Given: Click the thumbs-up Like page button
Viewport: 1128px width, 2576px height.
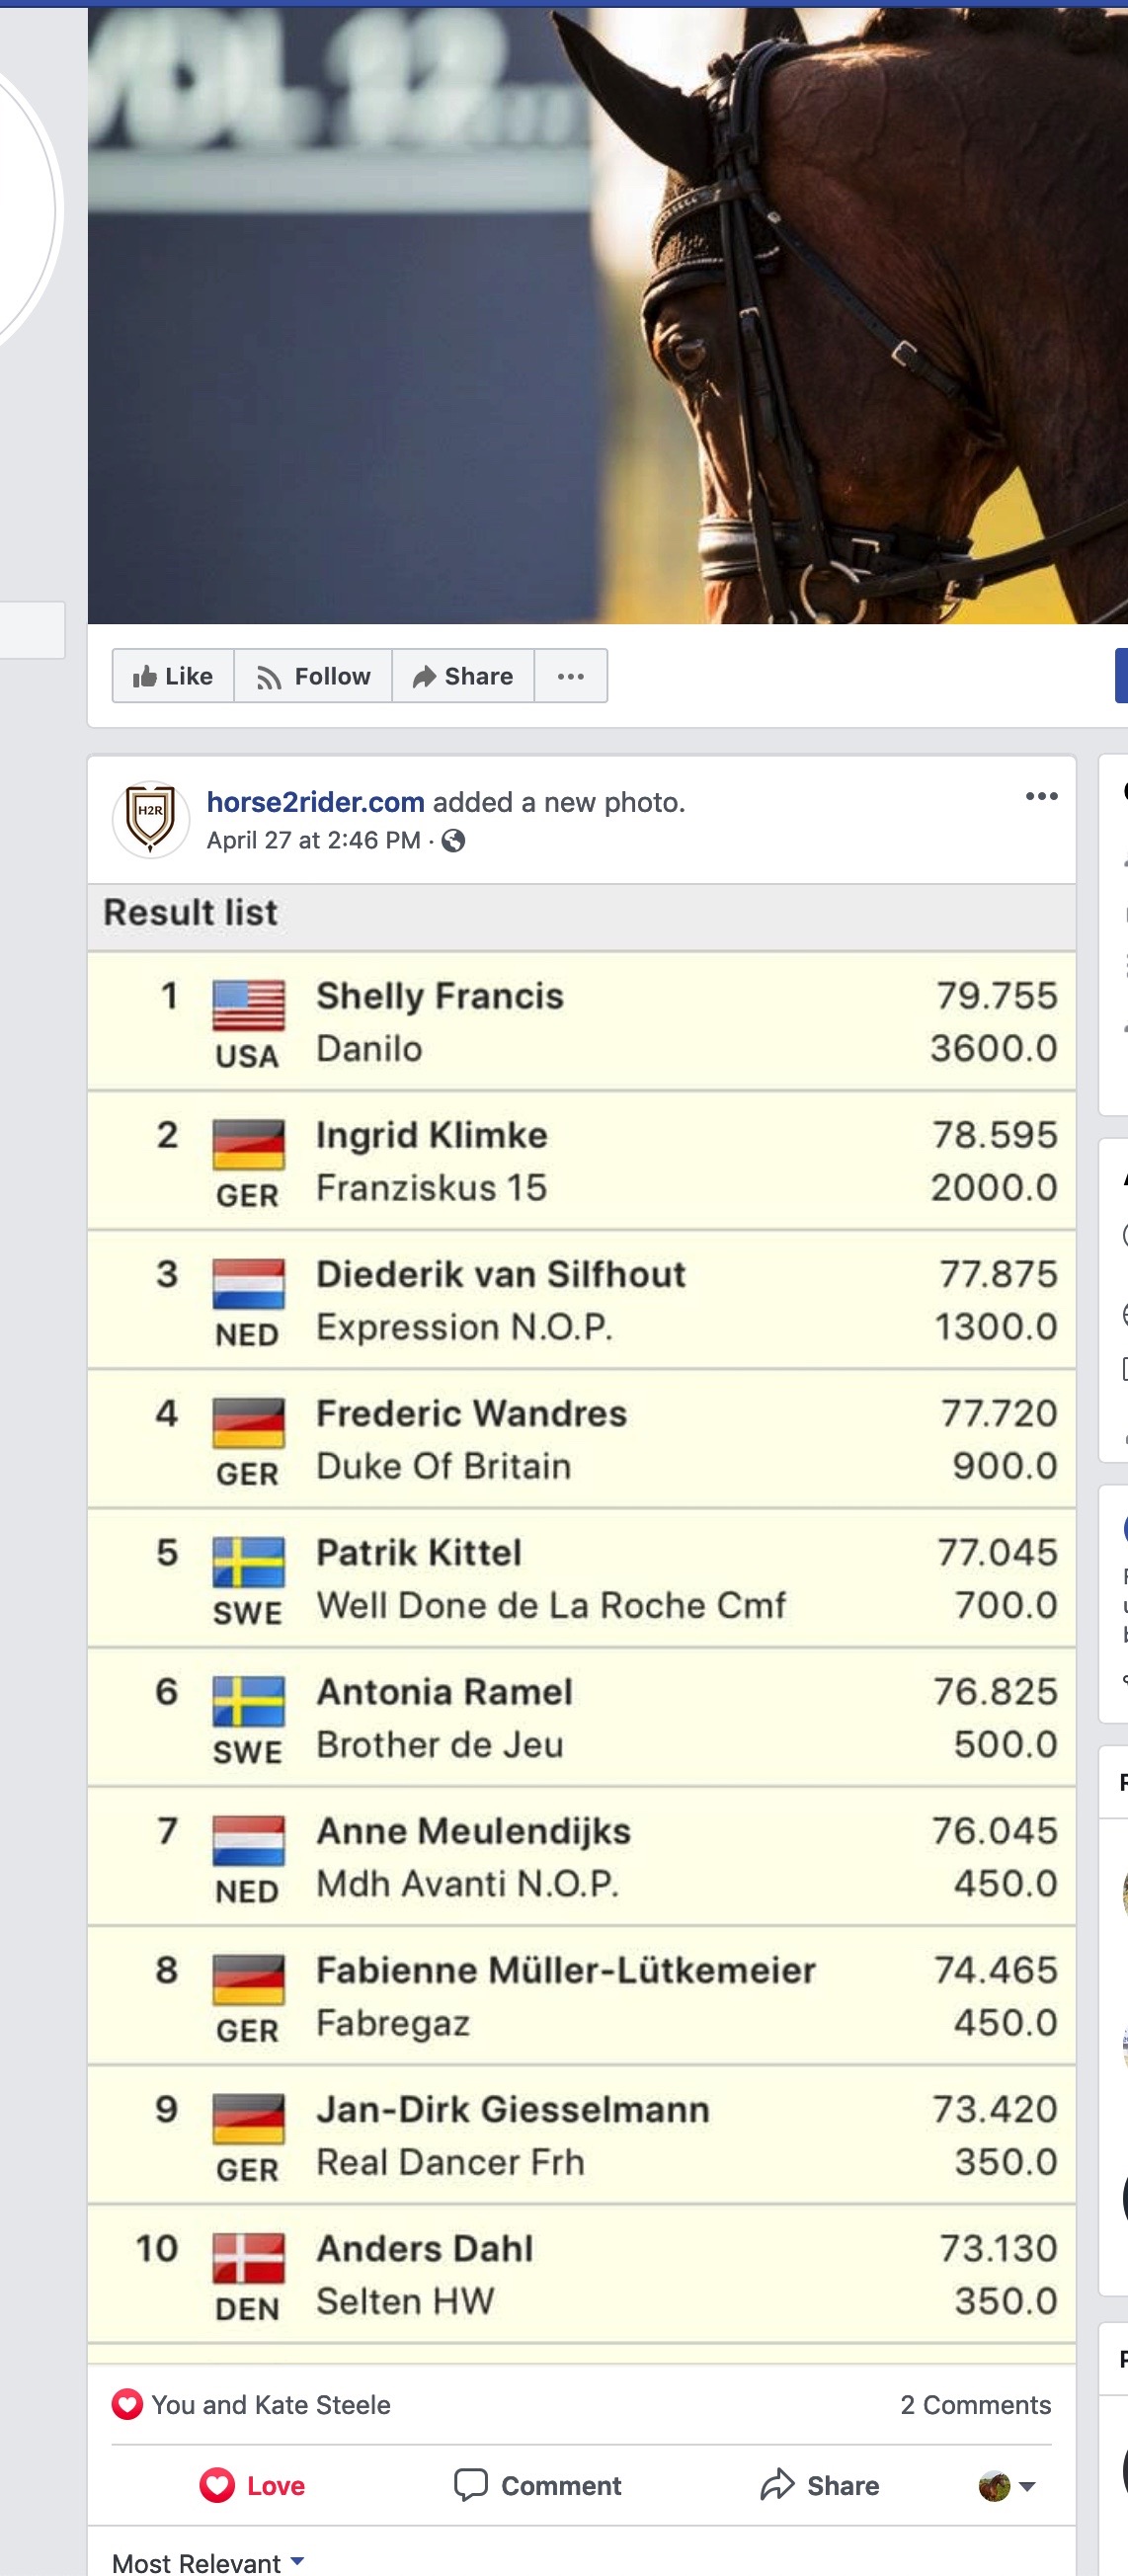Looking at the screenshot, I should (173, 676).
